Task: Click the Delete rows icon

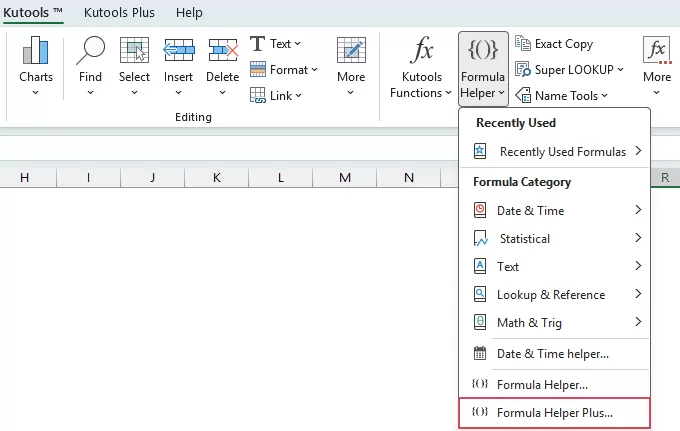Action: [223, 50]
